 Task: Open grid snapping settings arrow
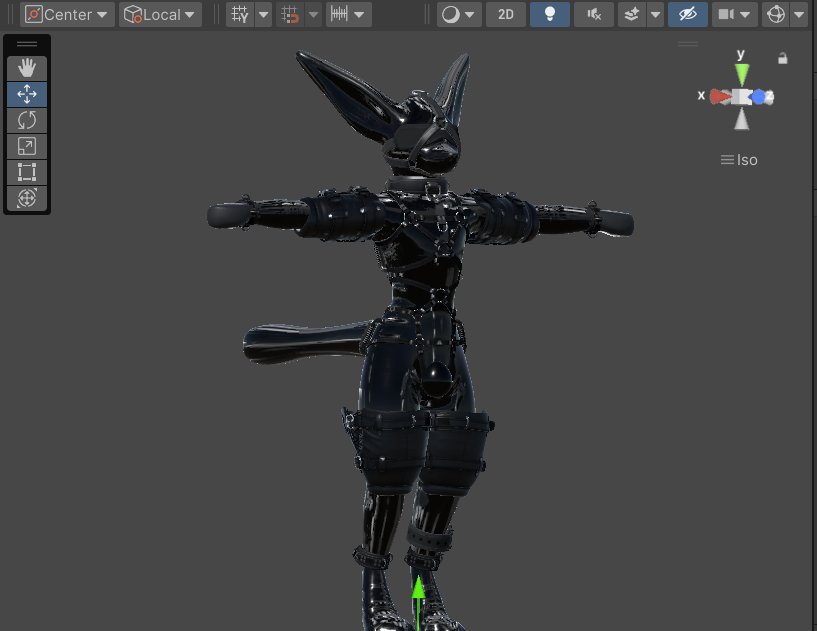(313, 15)
